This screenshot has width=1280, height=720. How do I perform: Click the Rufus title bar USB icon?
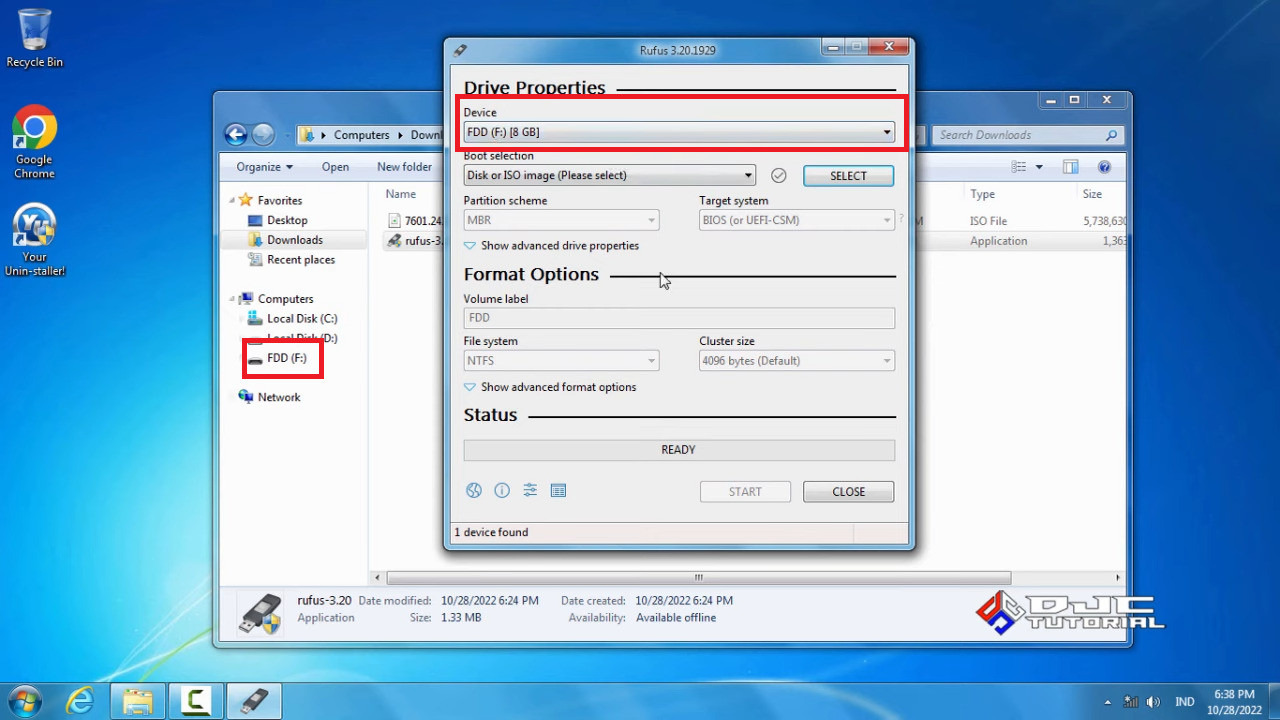[x=460, y=50]
